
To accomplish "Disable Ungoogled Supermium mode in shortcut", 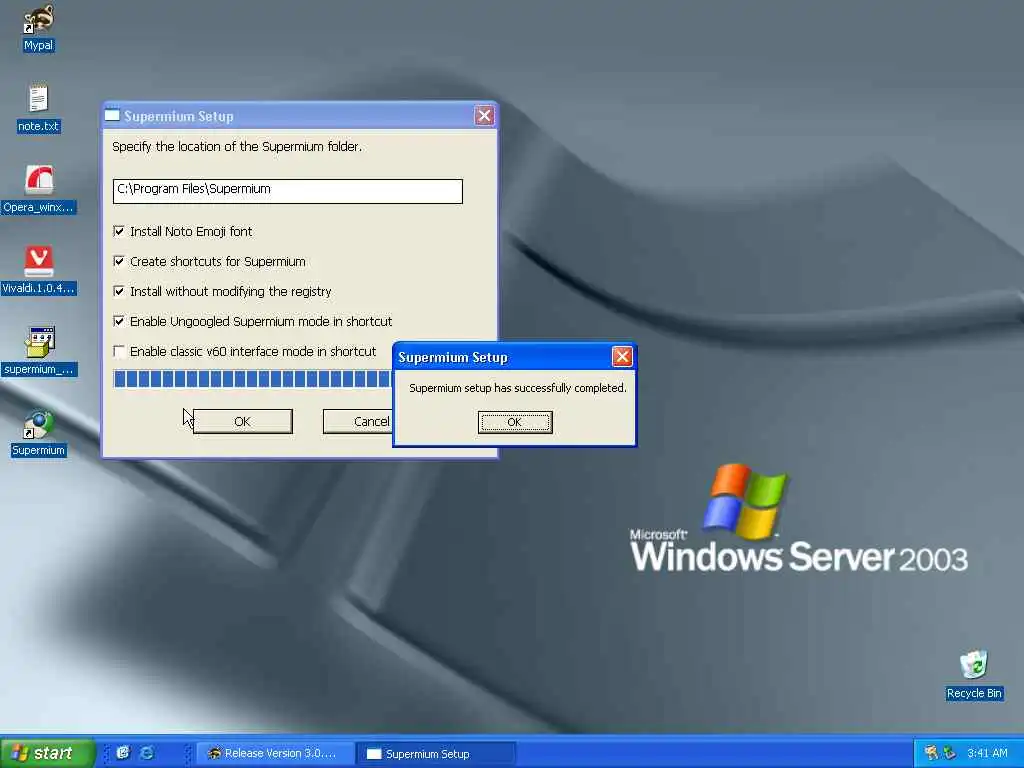I will [x=119, y=321].
